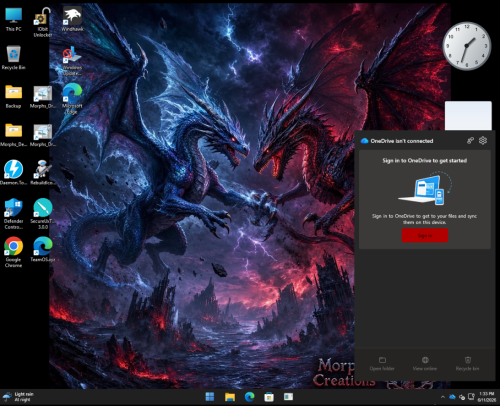Click the OneDrive cloud tray icon
500x406 pixels.
coord(452,397)
